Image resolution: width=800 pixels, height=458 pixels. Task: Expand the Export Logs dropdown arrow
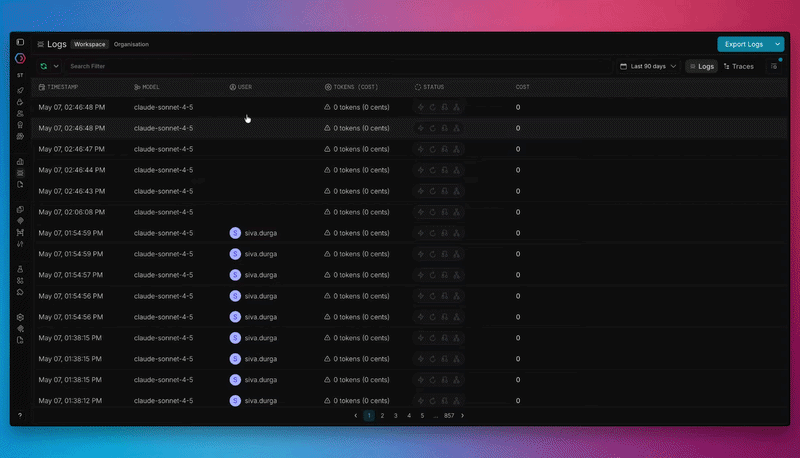(778, 44)
